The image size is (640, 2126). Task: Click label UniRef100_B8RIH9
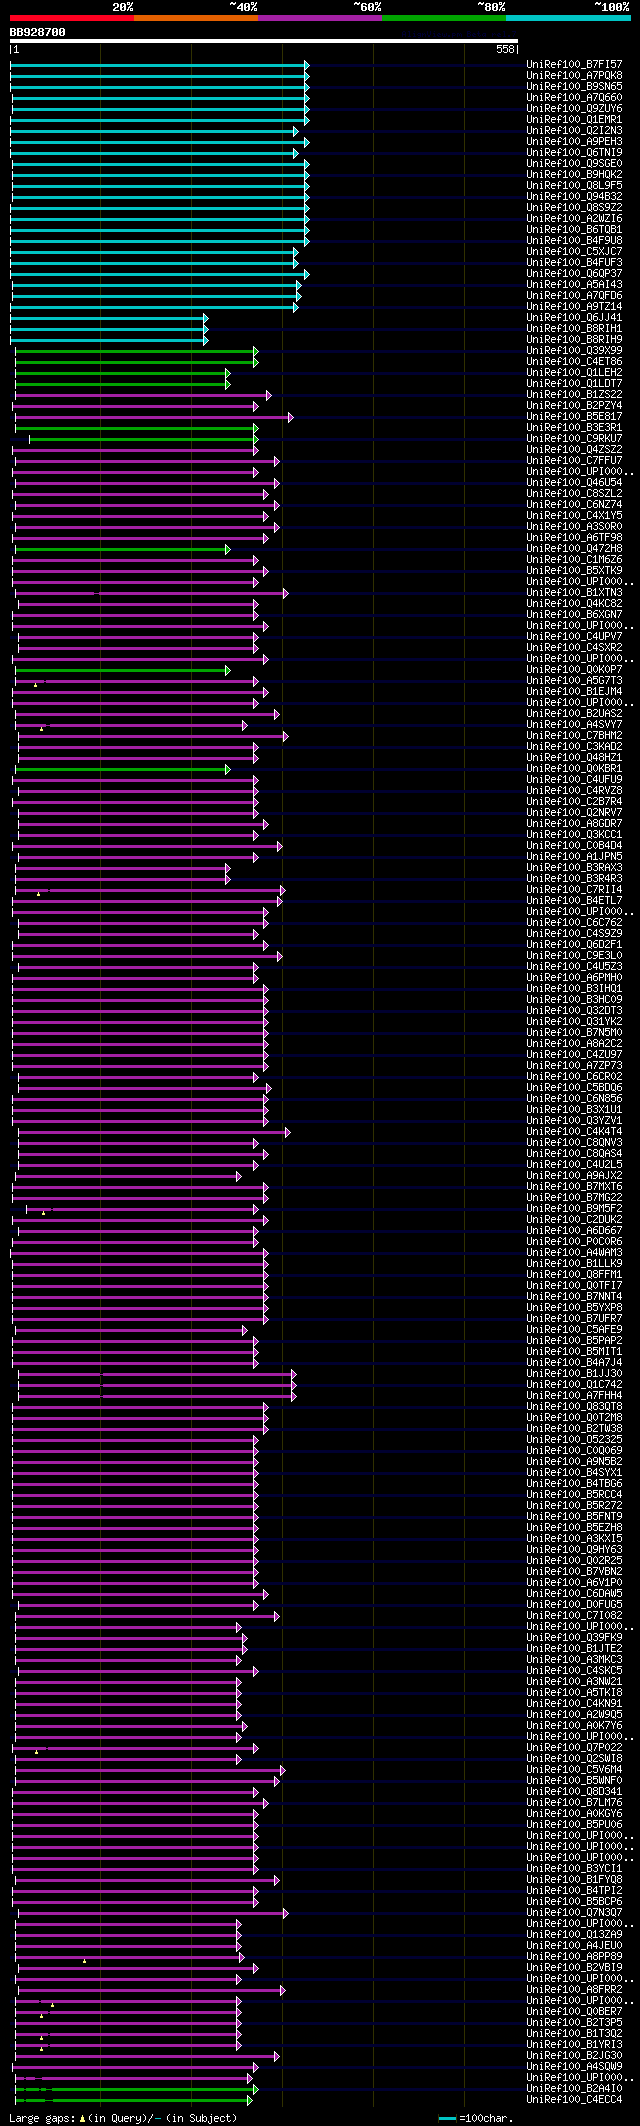tap(574, 339)
